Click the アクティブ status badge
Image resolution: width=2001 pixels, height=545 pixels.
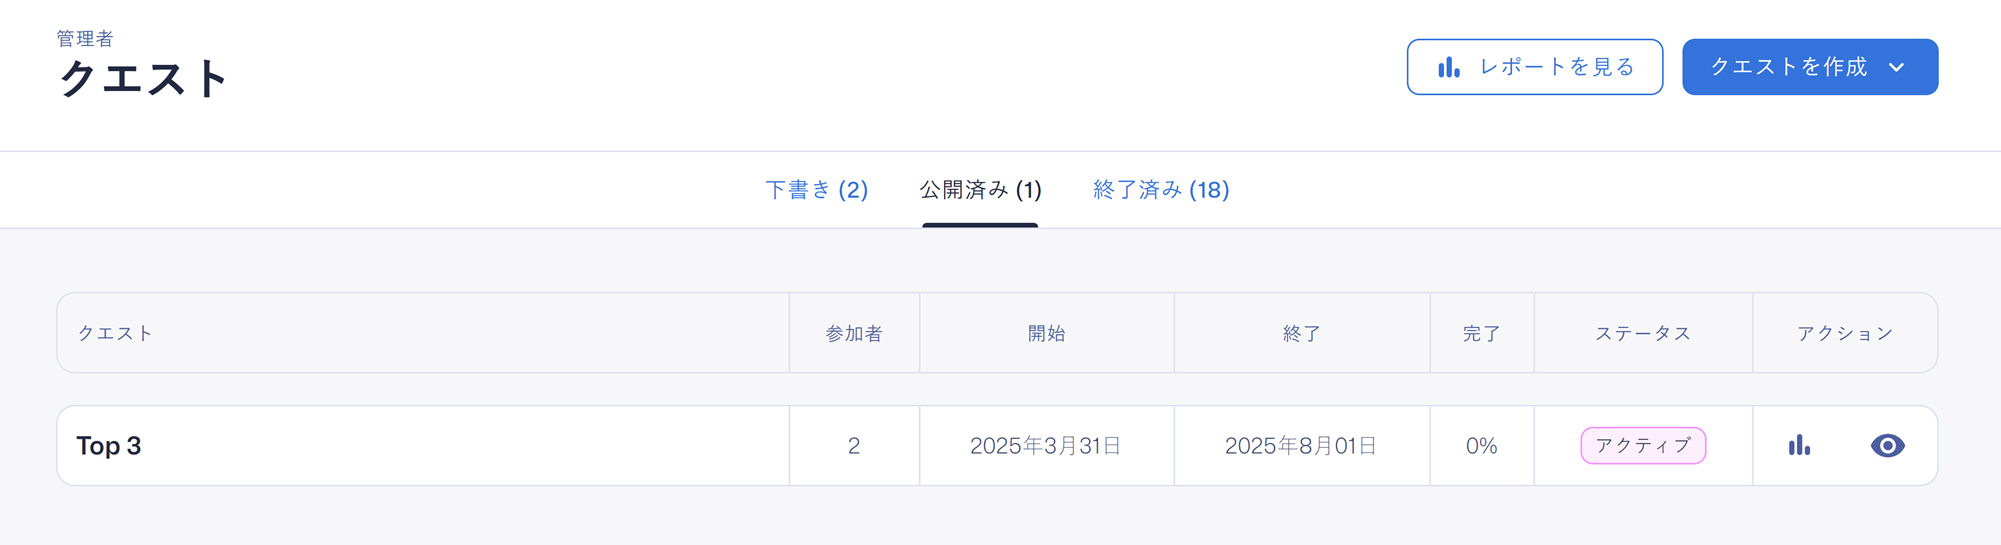[x=1643, y=446]
